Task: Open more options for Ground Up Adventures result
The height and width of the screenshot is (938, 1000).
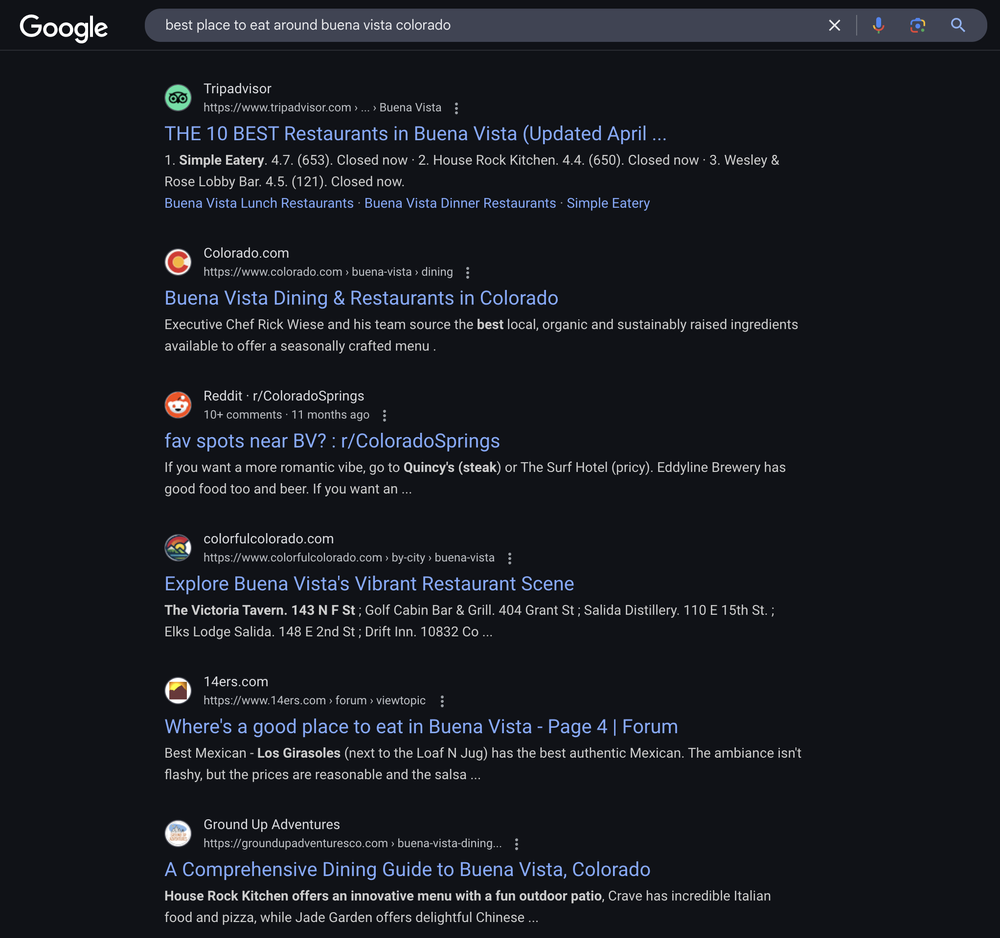Action: tap(516, 844)
